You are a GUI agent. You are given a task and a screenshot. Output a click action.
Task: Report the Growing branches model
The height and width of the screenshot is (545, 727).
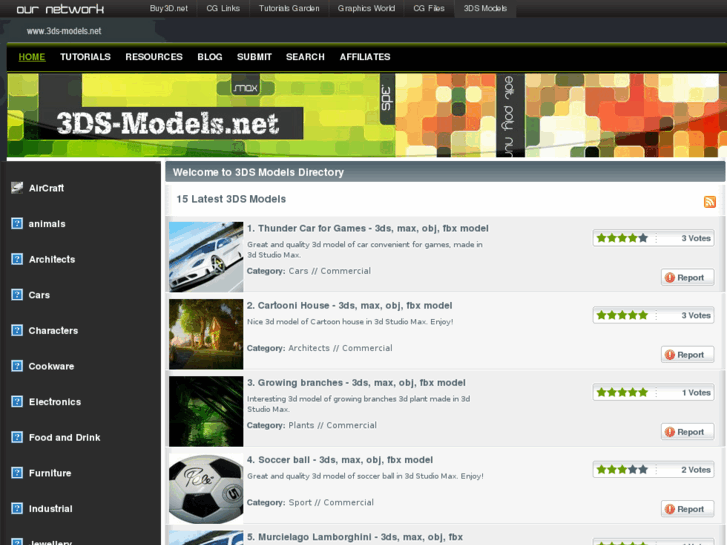pos(687,432)
